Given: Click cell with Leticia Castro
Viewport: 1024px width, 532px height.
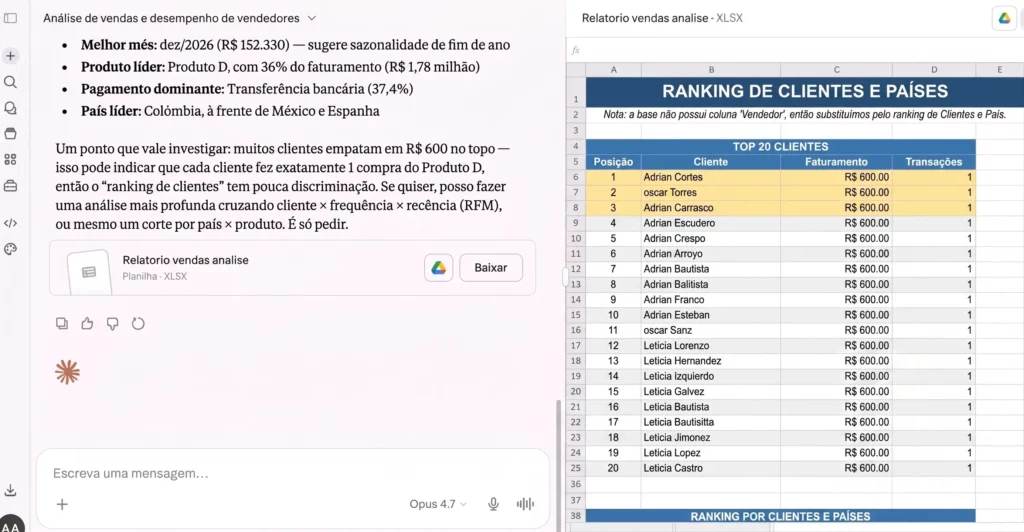Looking at the screenshot, I should point(711,468).
